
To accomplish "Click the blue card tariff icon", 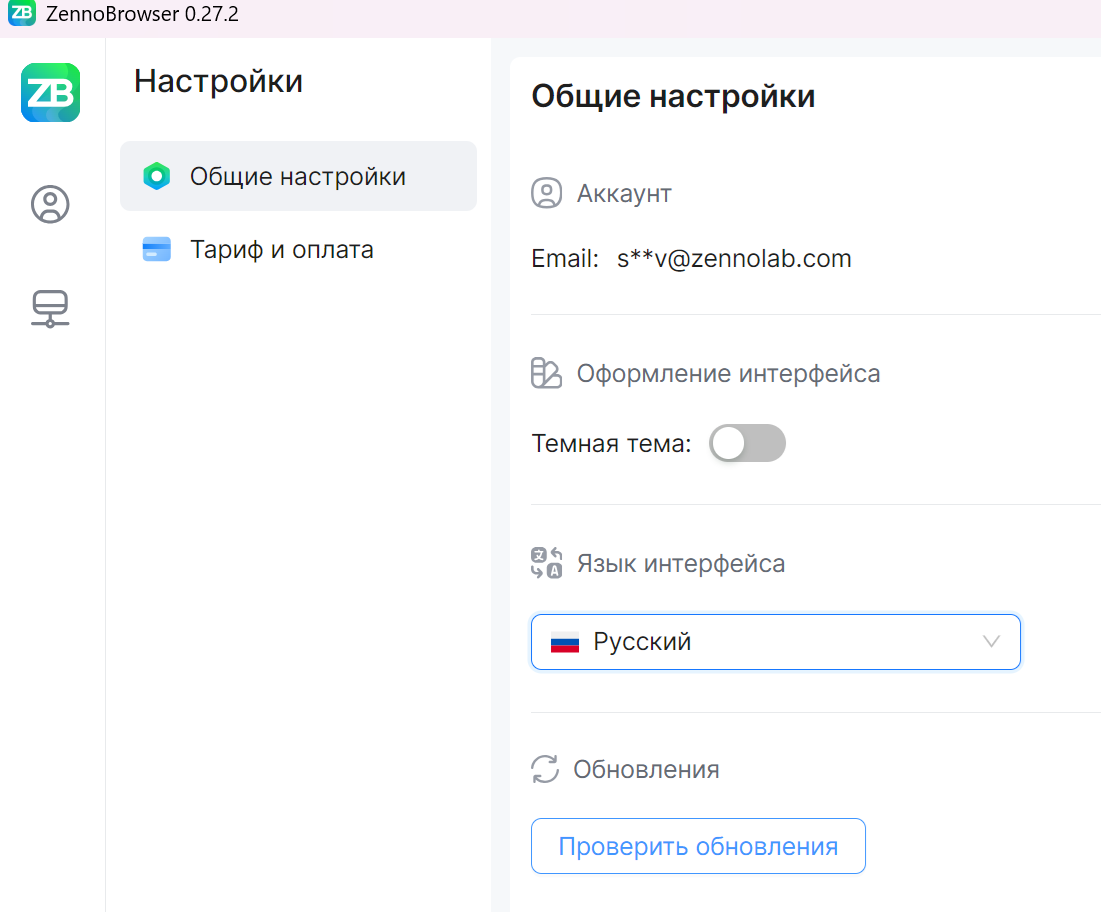I will click(157, 249).
